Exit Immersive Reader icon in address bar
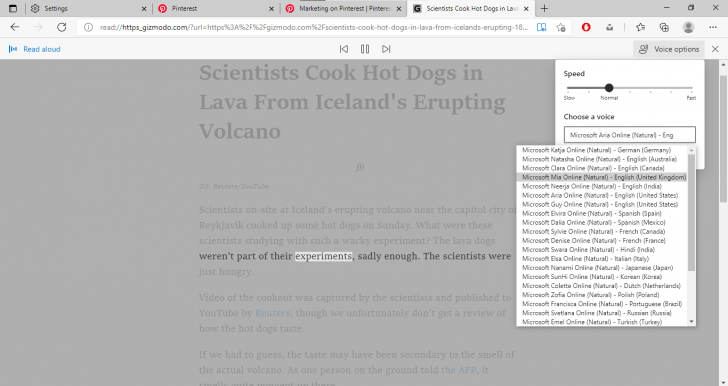Viewport: 728px width, 386px height. point(541,27)
